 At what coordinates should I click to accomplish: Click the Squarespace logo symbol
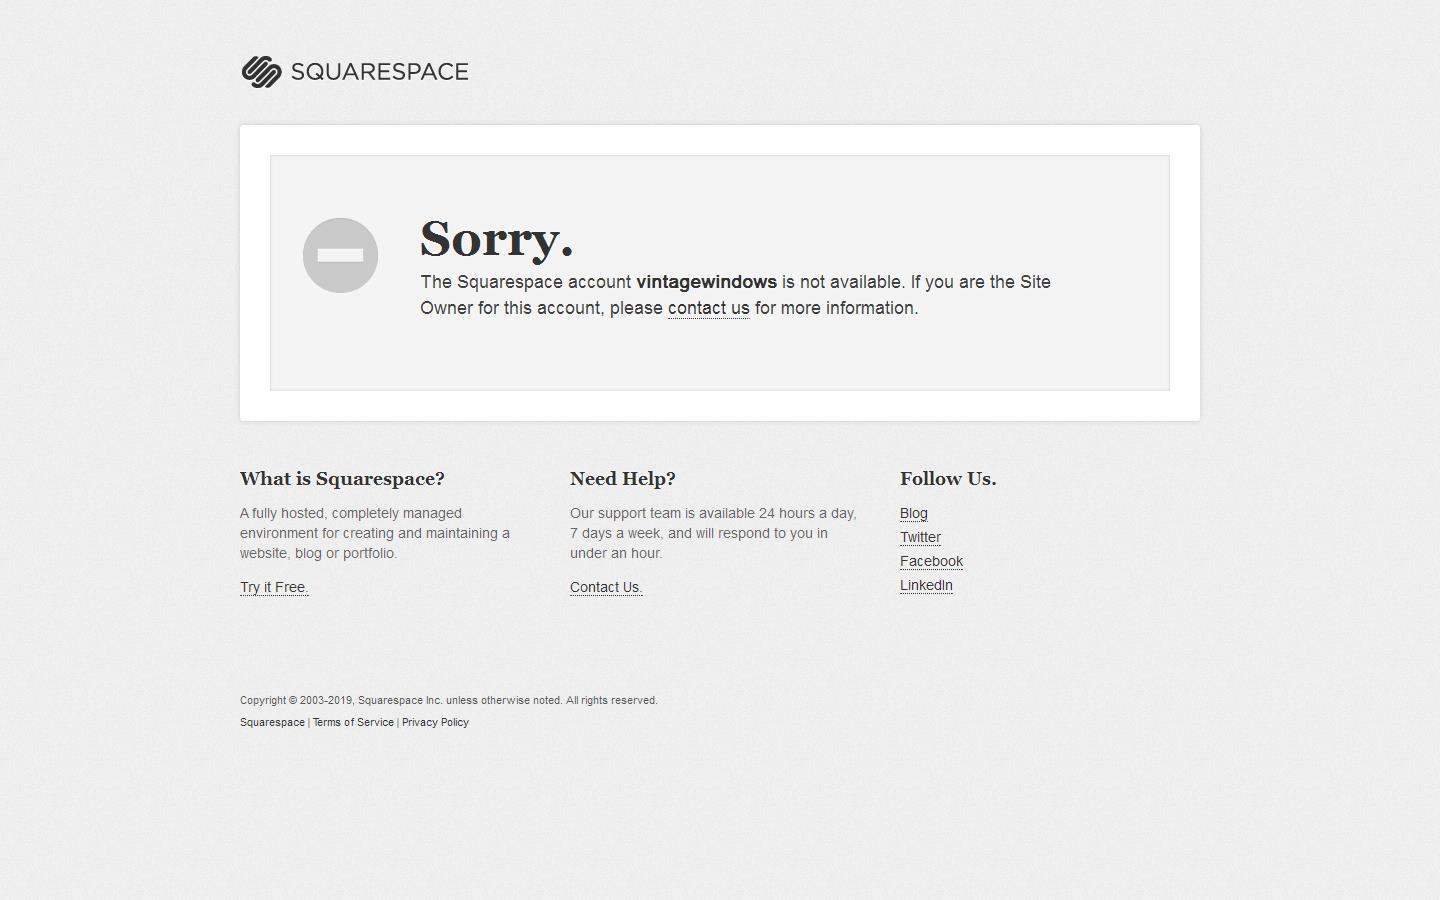(261, 72)
